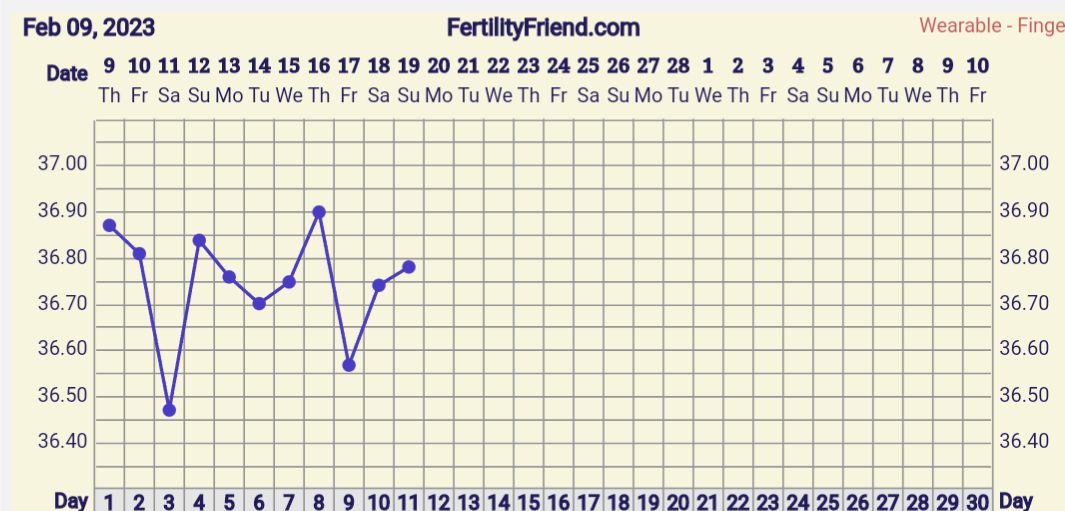This screenshot has height=511, width=1065.
Task: Select the highest temperature point on Thursday 16
Action: (319, 212)
